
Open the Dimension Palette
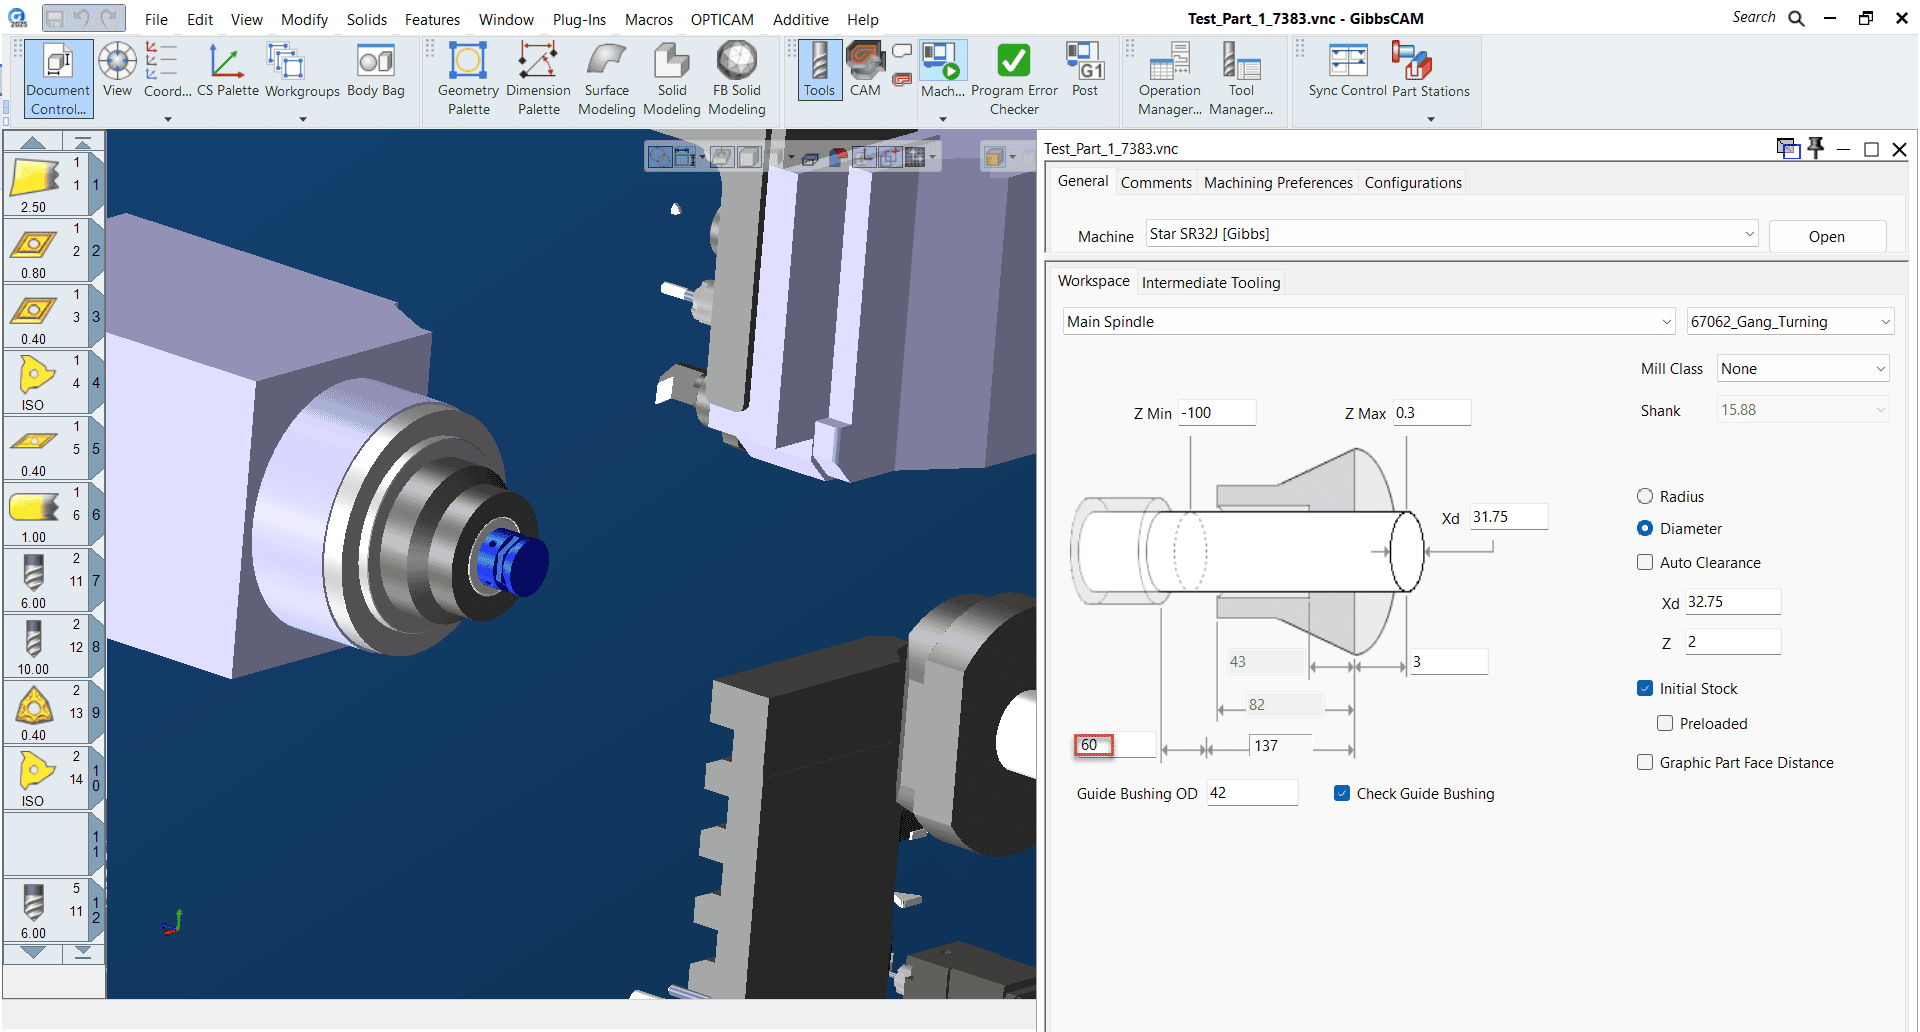pos(538,80)
